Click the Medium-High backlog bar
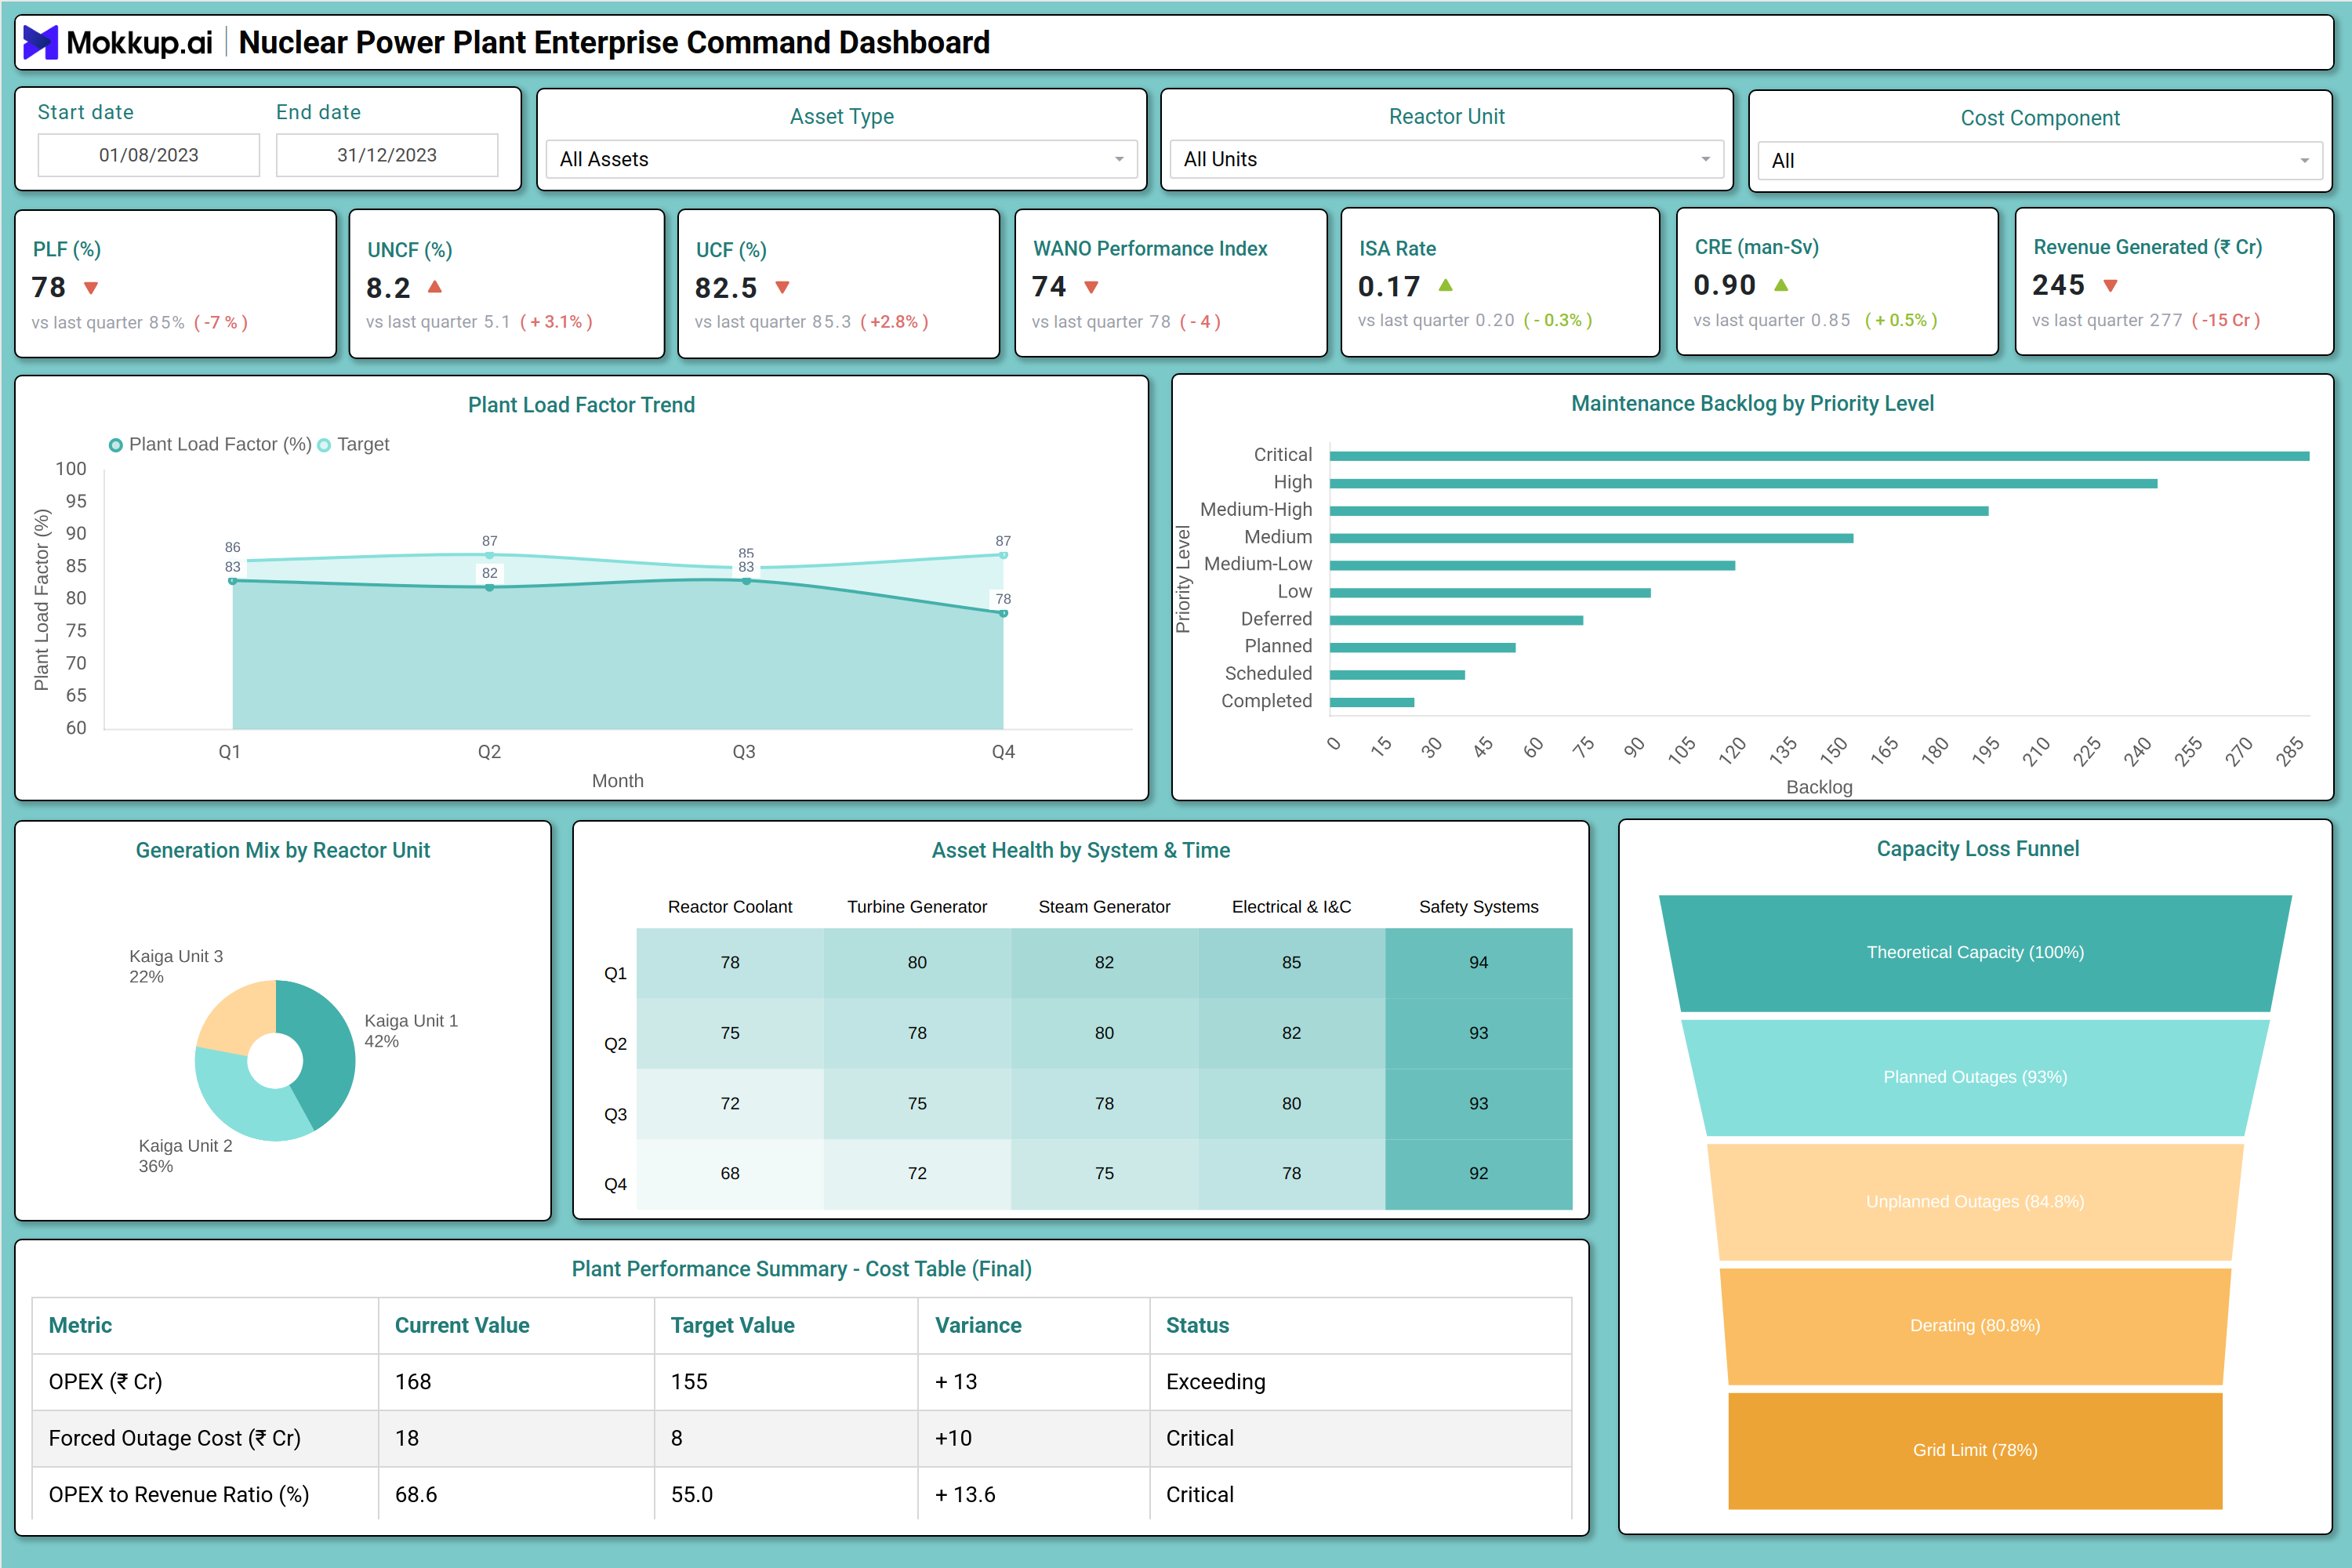This screenshot has height=1568, width=2352. [1659, 511]
